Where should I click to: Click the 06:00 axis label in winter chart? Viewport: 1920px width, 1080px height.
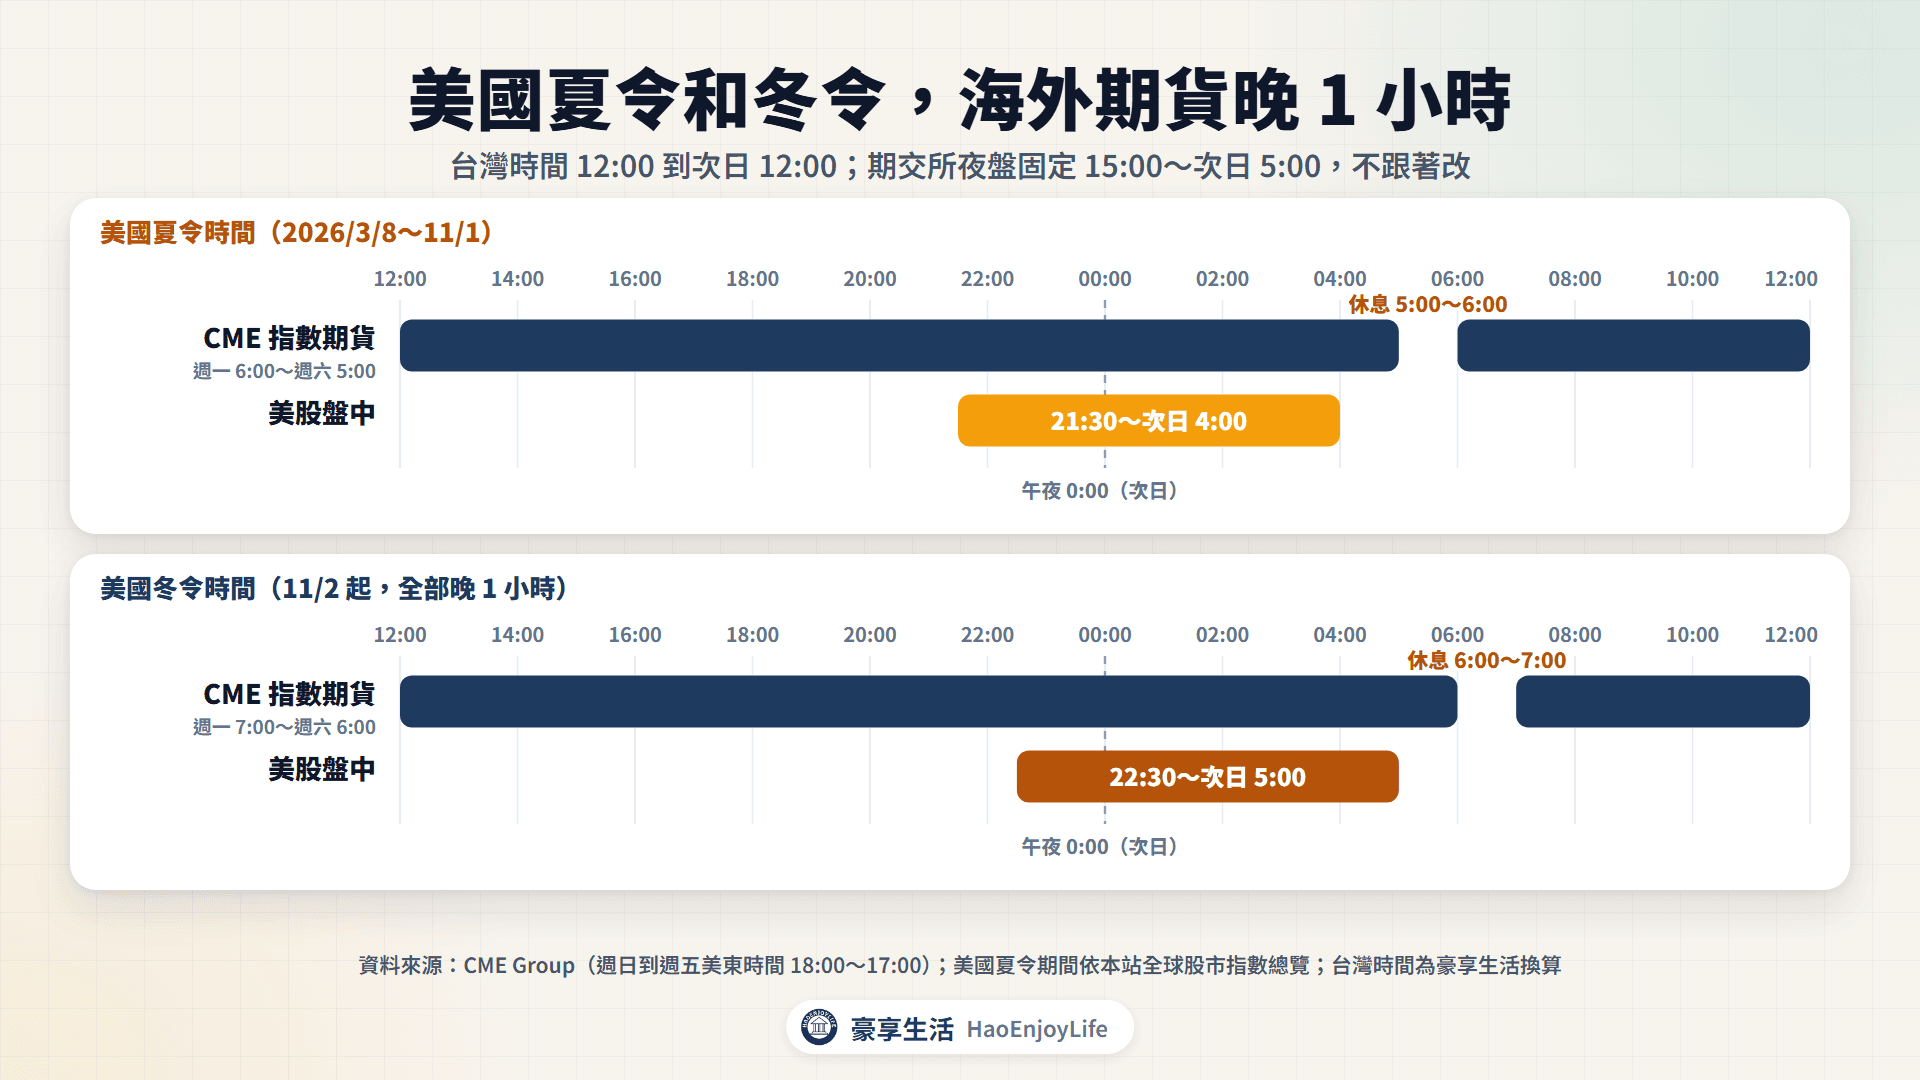click(x=1457, y=635)
